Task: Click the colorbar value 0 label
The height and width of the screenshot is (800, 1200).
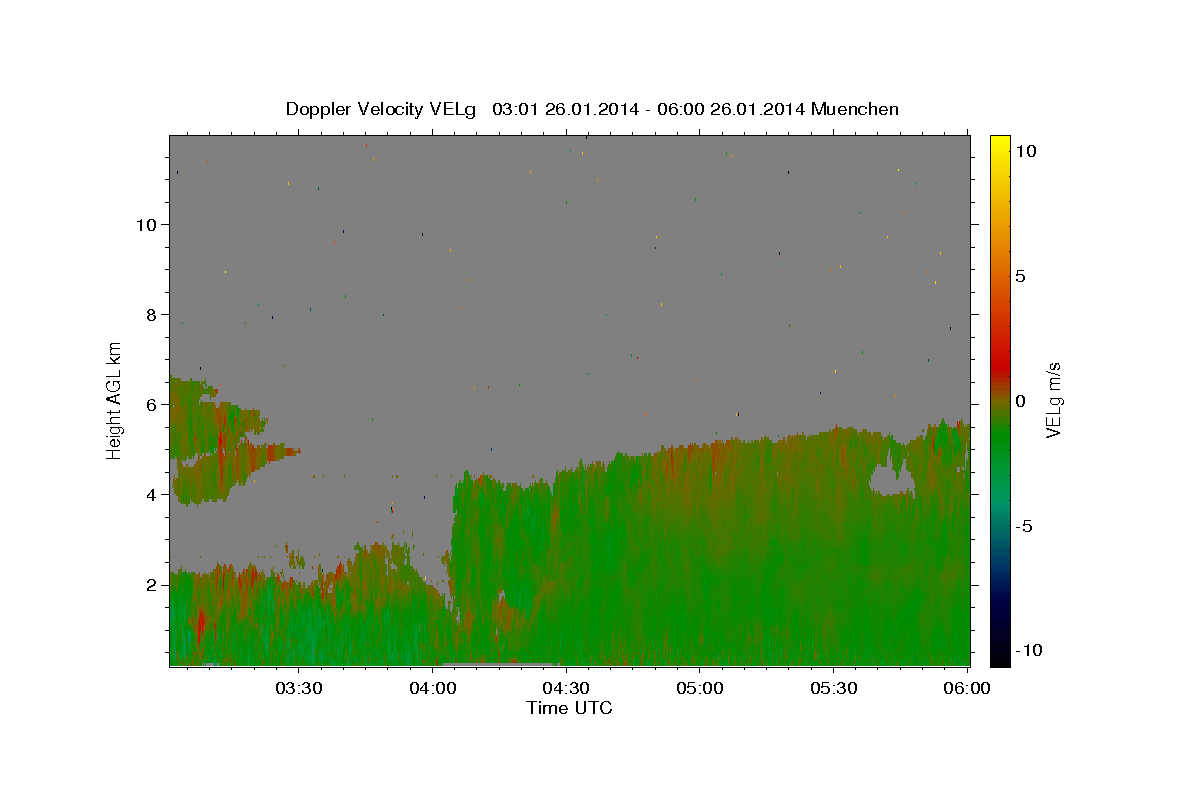Action: (1021, 401)
